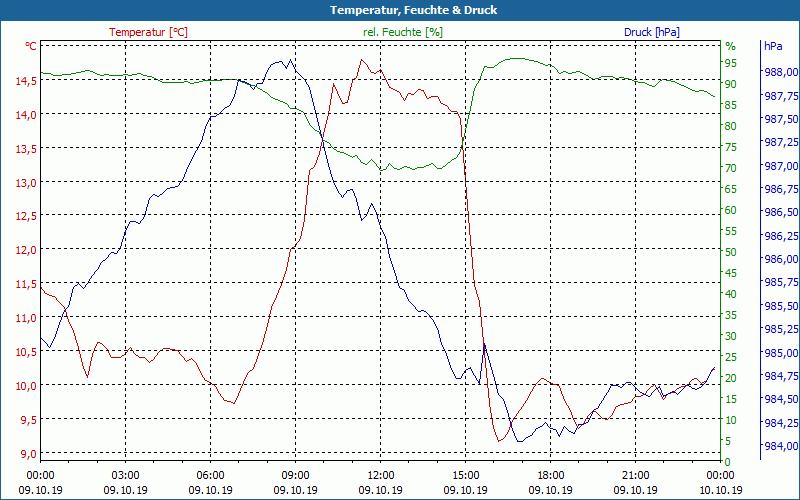Click the "13,5" temperature axis value
This screenshot has height=500, width=800.
(x=27, y=148)
